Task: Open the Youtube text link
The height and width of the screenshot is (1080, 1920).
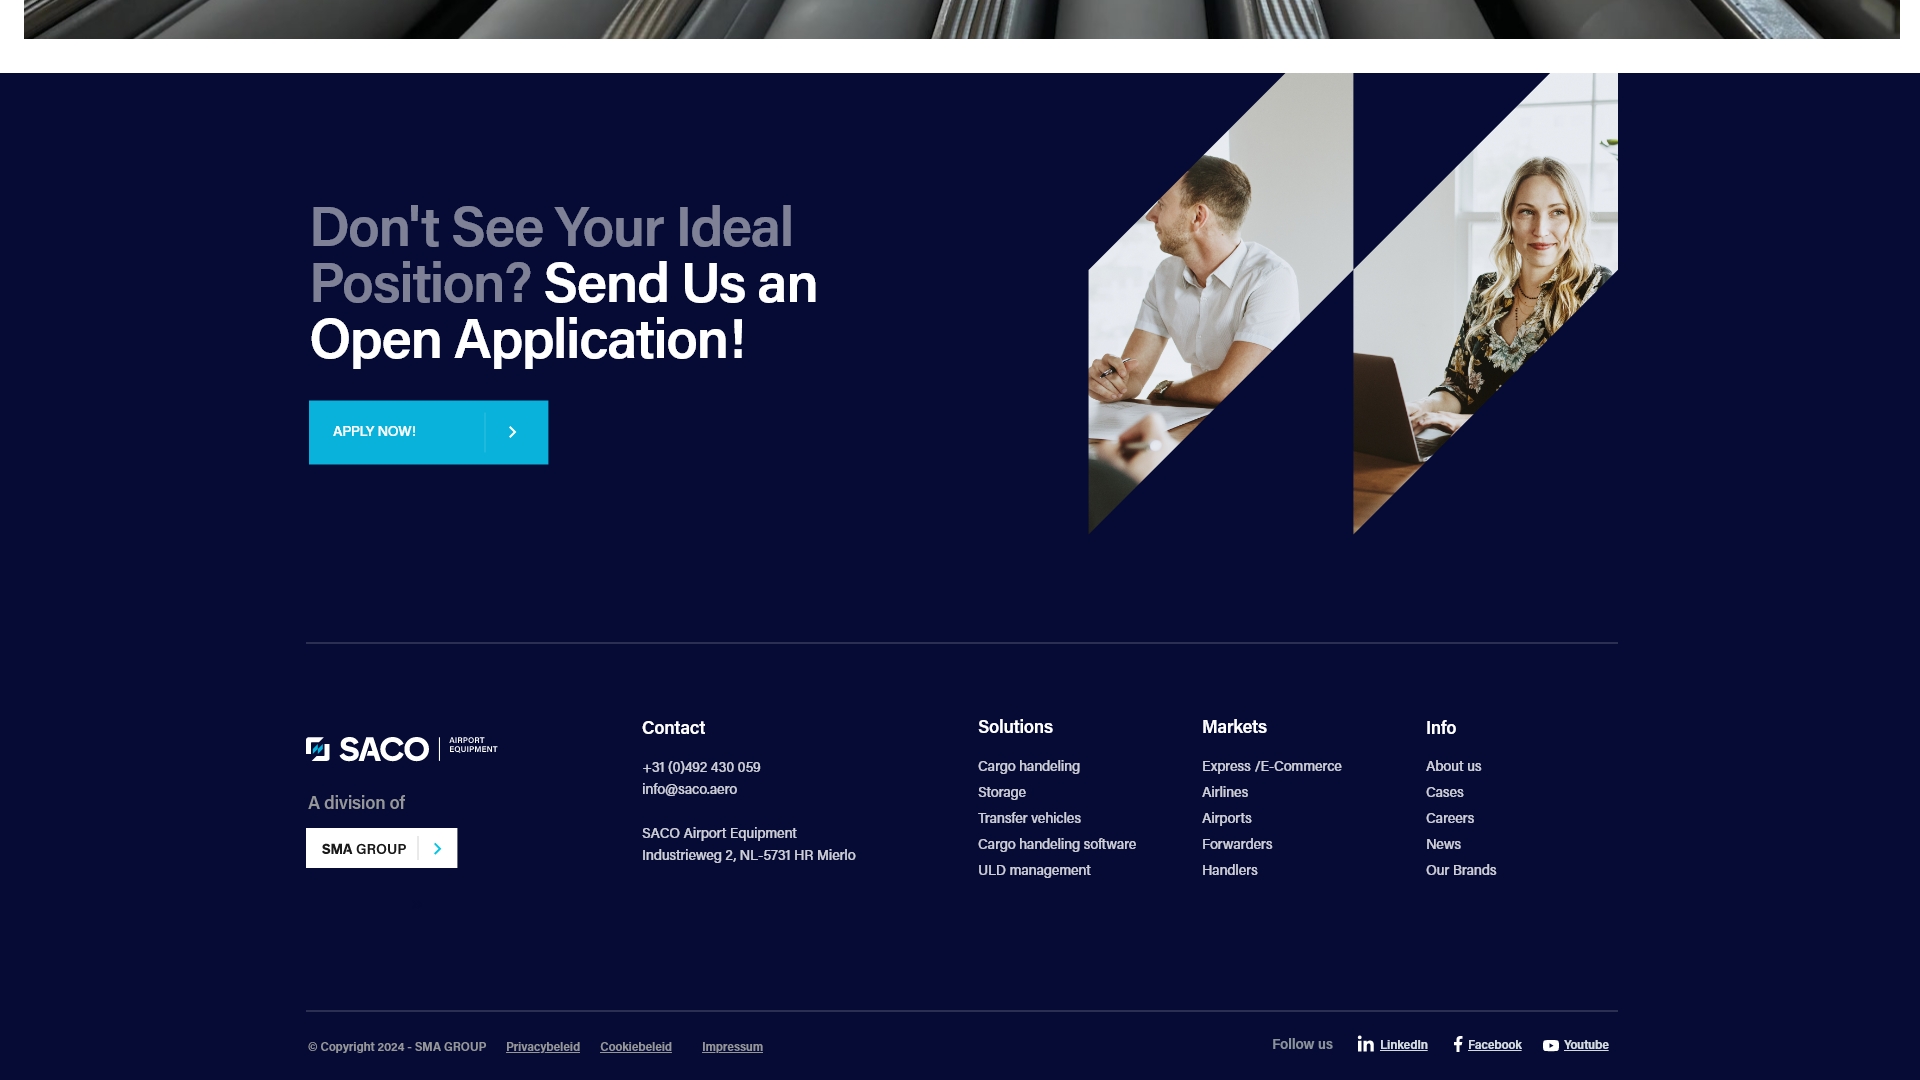Action: 1586,1045
